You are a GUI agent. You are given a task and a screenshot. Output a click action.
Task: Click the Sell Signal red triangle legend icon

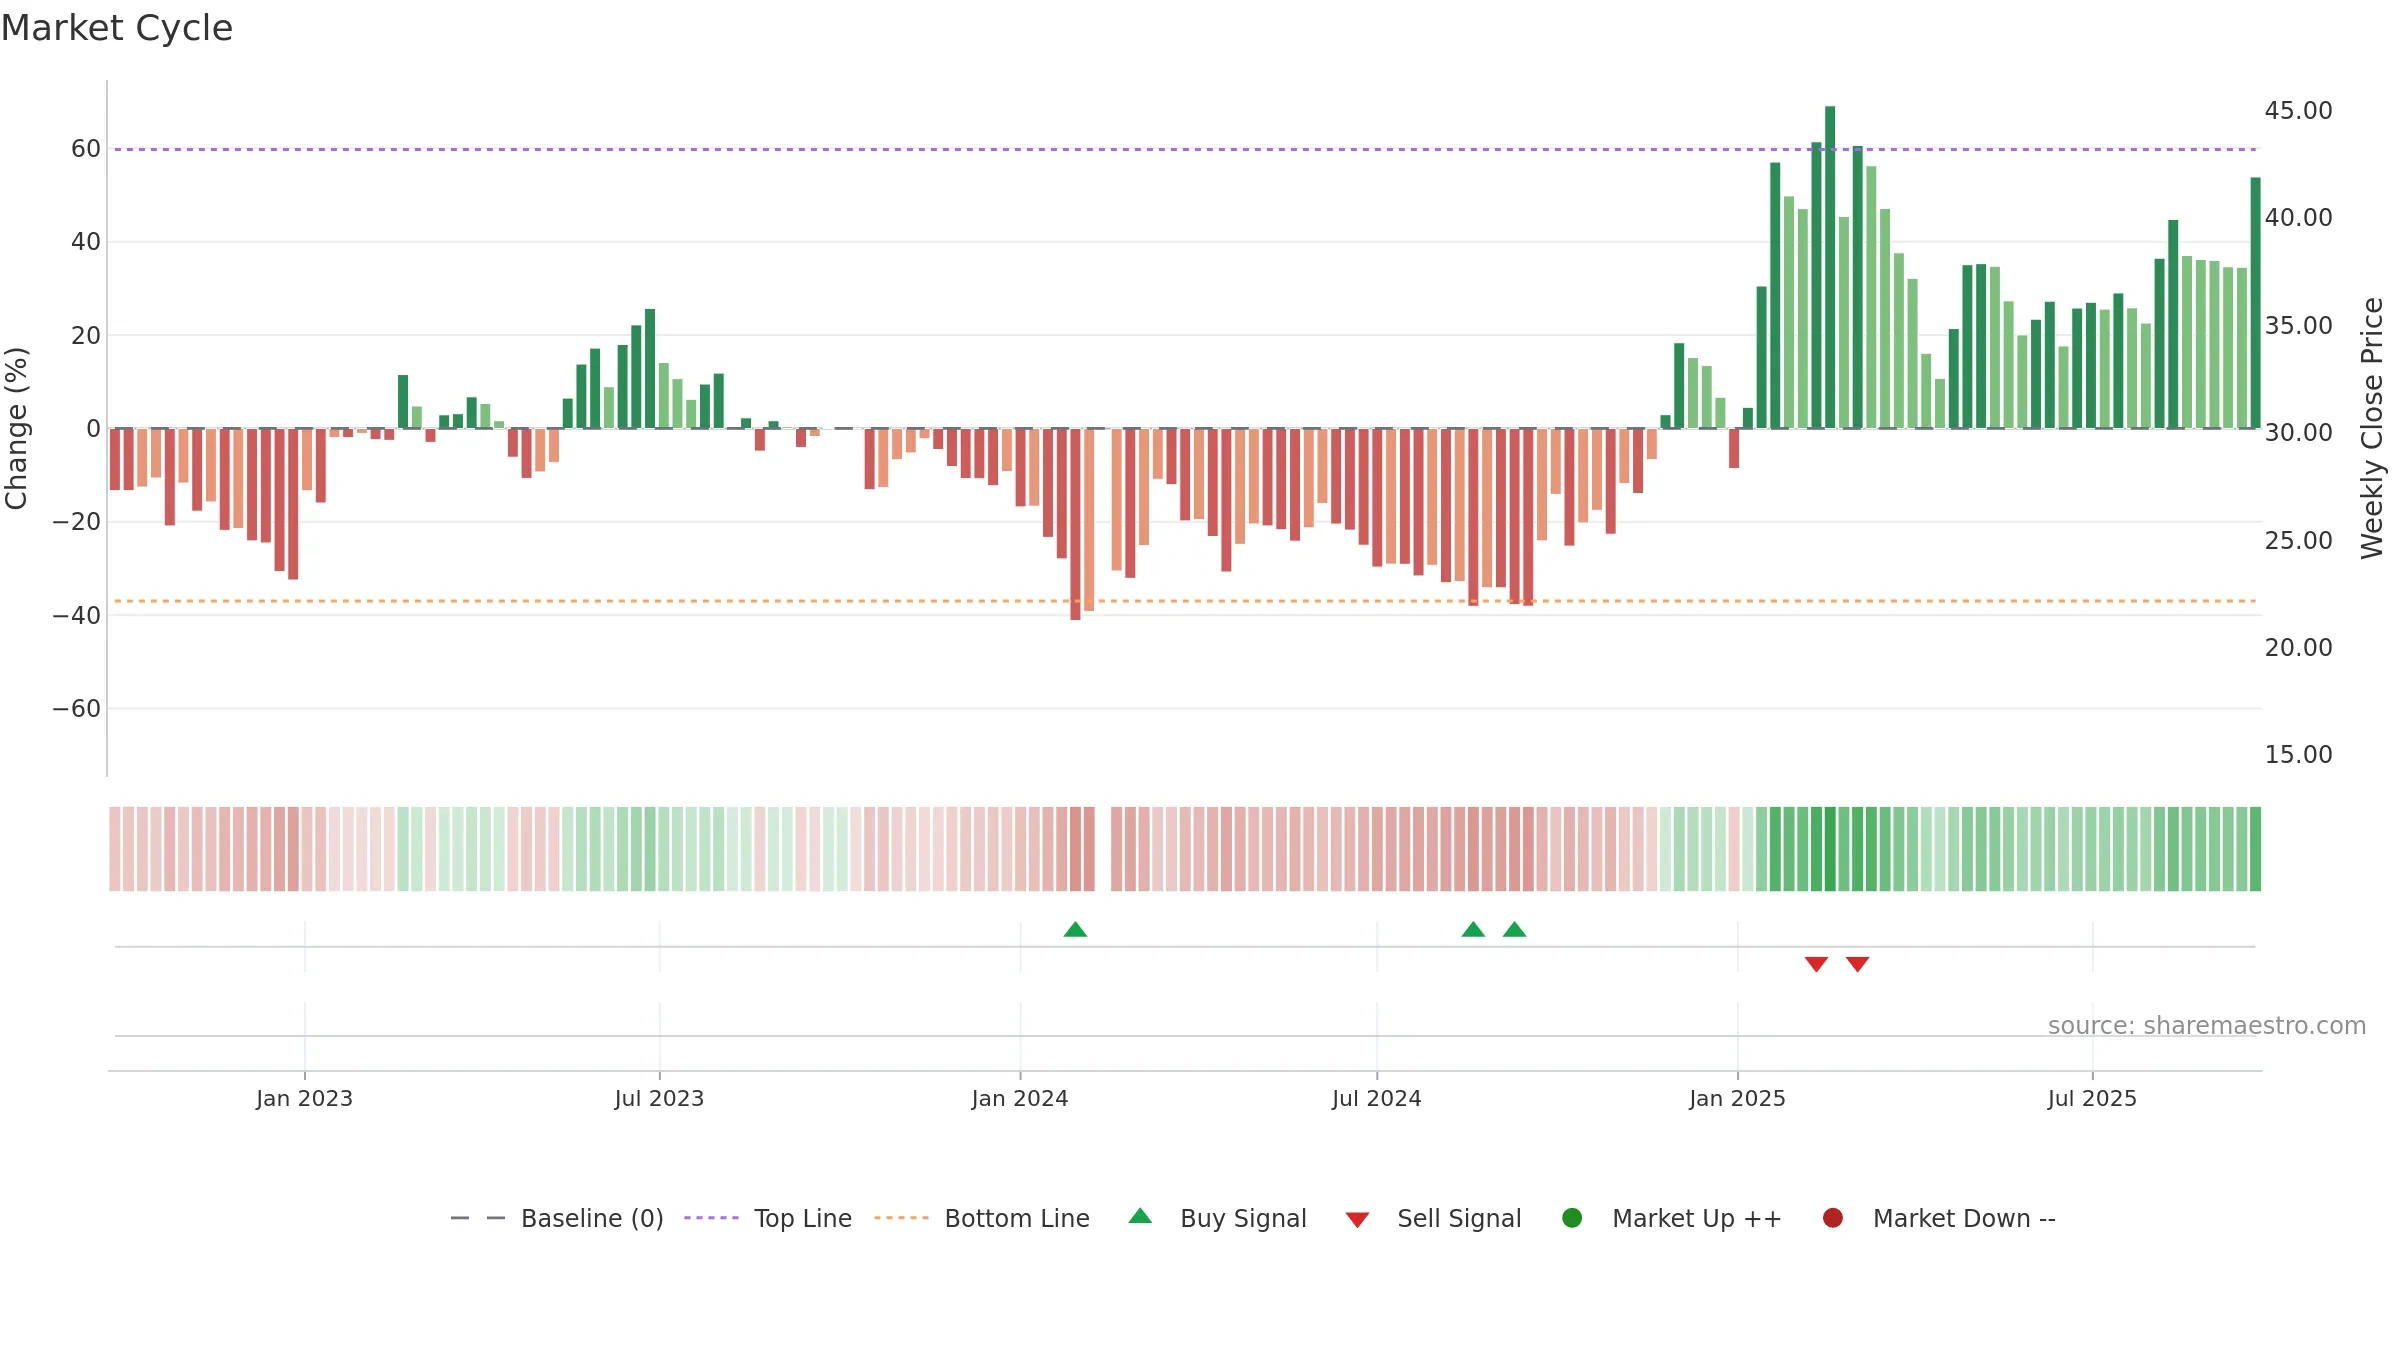[x=1357, y=1220]
